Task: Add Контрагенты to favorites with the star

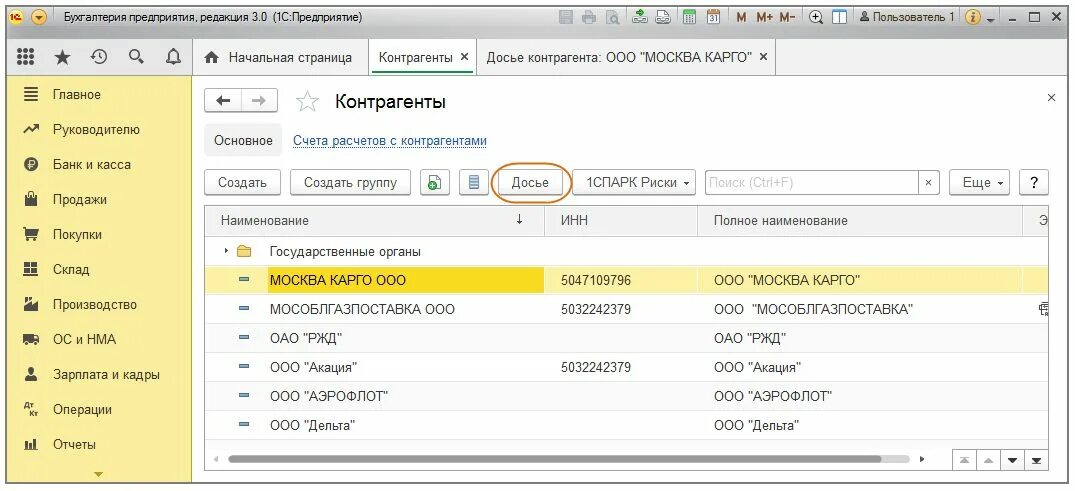Action: coord(307,102)
